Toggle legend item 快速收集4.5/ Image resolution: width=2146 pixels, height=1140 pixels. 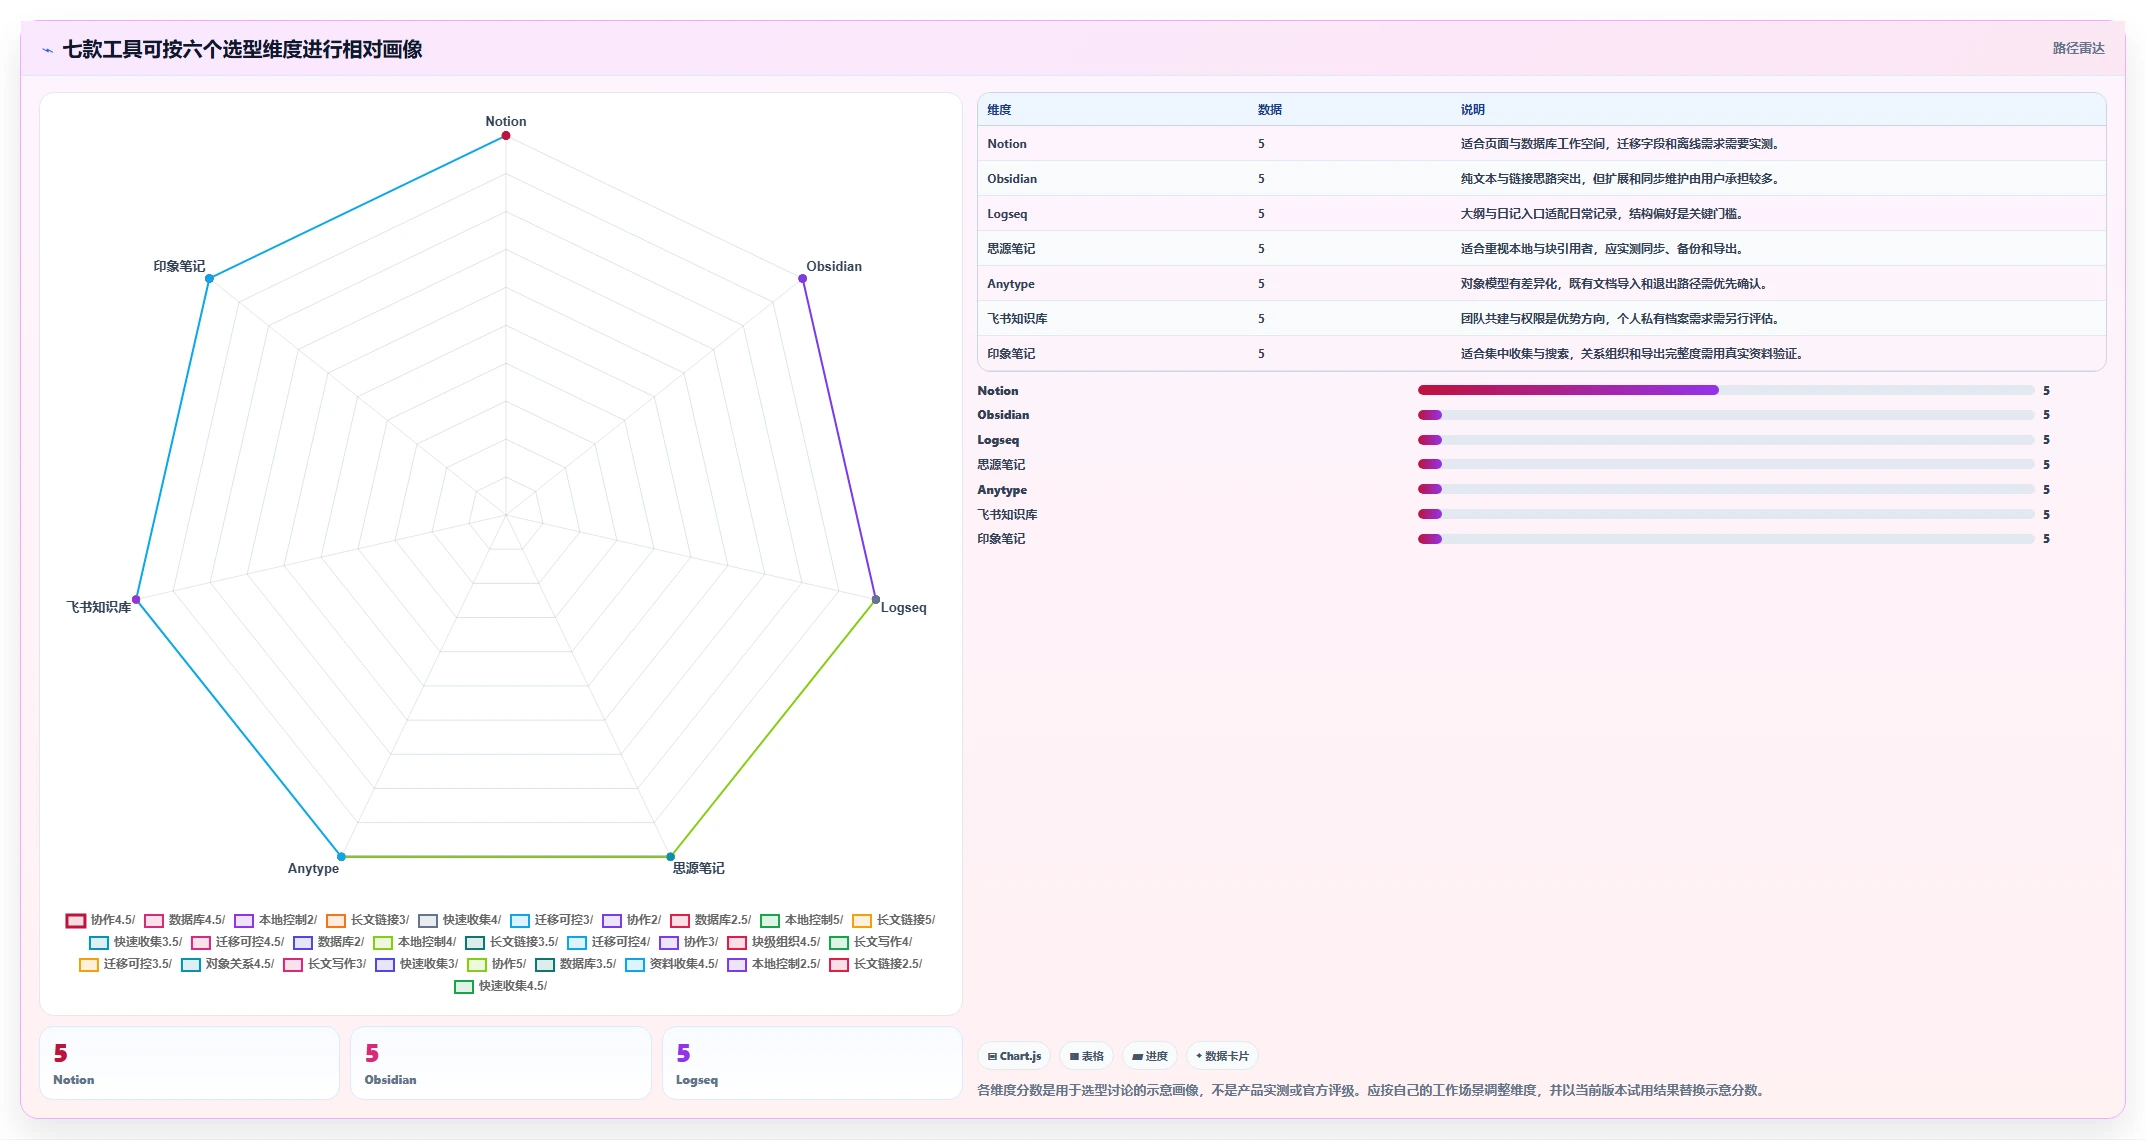[500, 986]
